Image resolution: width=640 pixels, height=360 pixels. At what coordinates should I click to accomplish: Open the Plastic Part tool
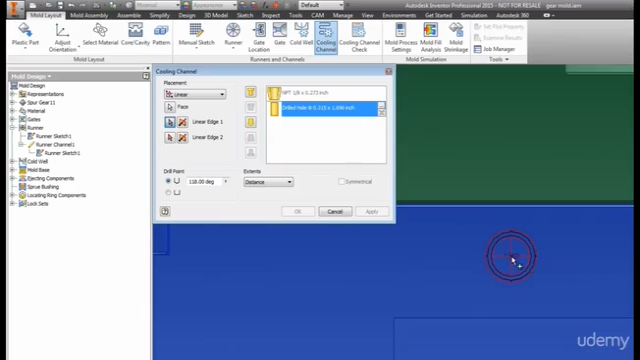(x=25, y=36)
